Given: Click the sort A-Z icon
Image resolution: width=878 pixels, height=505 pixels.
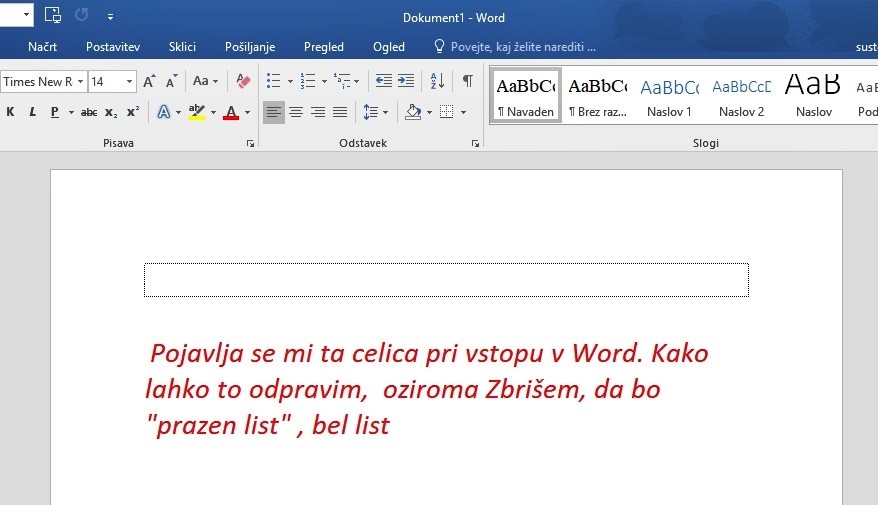Looking at the screenshot, I should click(437, 82).
